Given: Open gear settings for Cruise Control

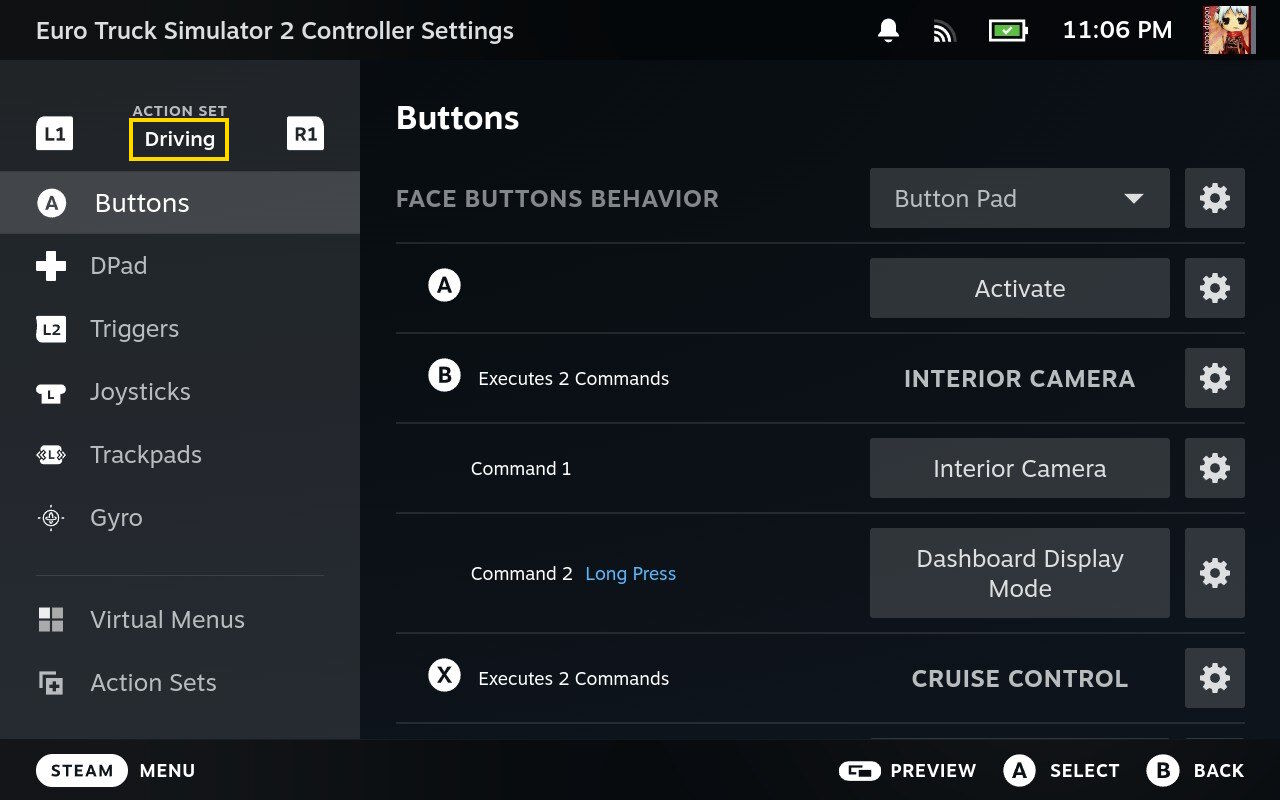Looking at the screenshot, I should pos(1215,678).
